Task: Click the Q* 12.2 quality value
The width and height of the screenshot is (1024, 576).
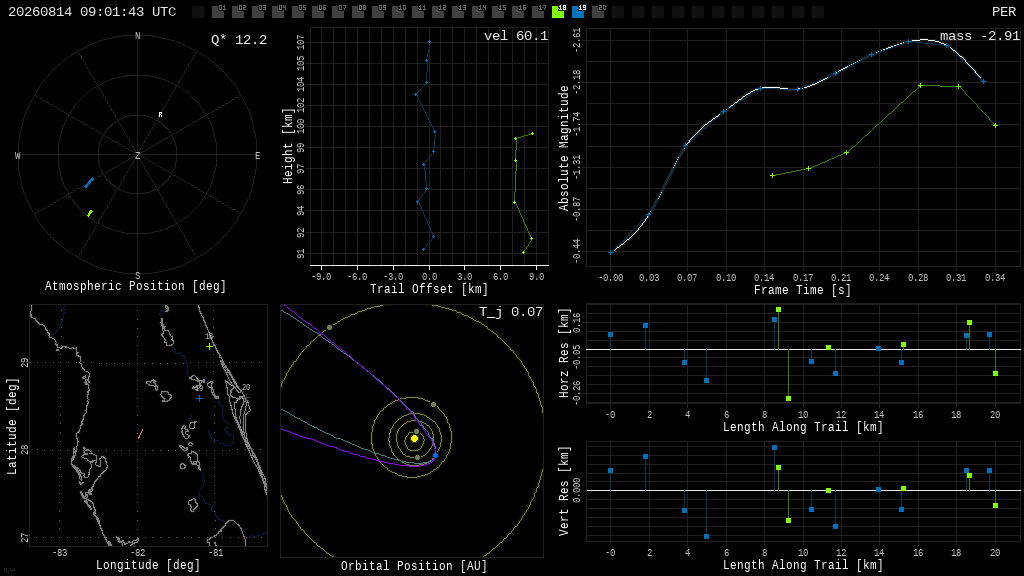Action: point(239,40)
